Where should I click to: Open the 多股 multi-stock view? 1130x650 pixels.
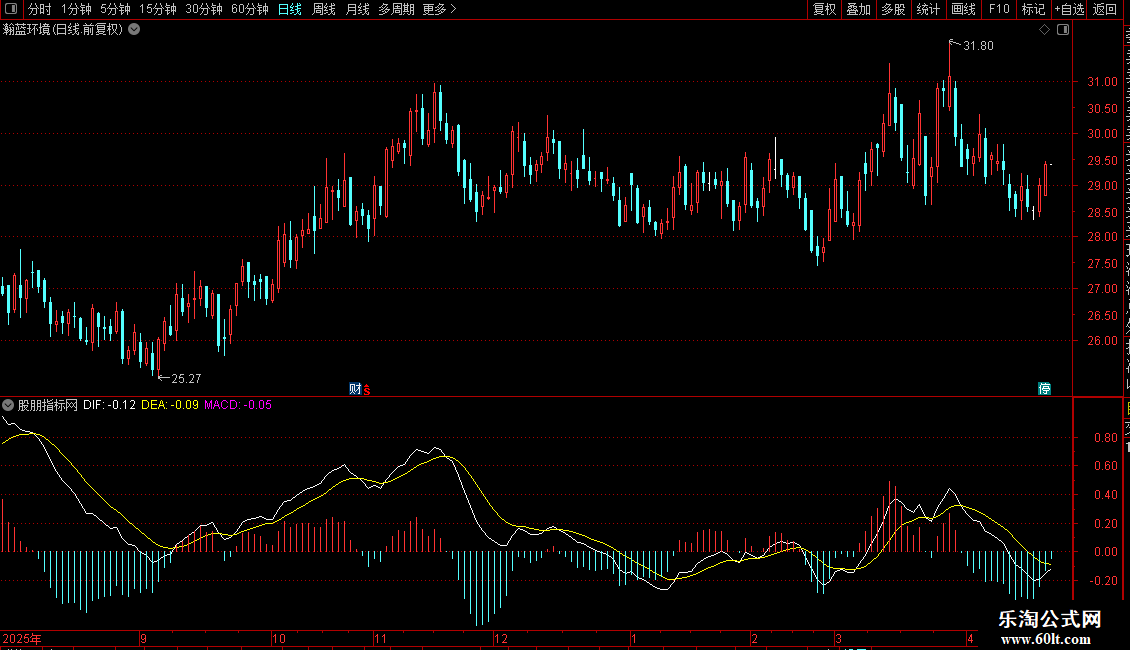(x=893, y=9)
